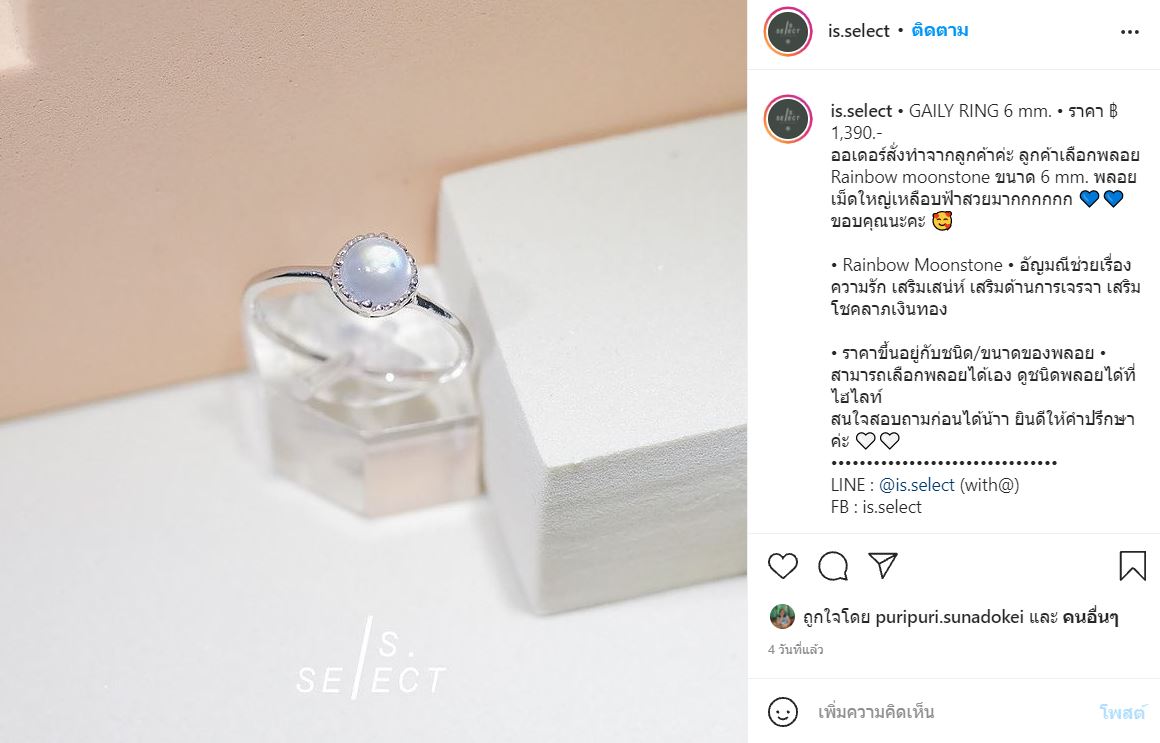Open is.select username in caption

click(x=861, y=111)
